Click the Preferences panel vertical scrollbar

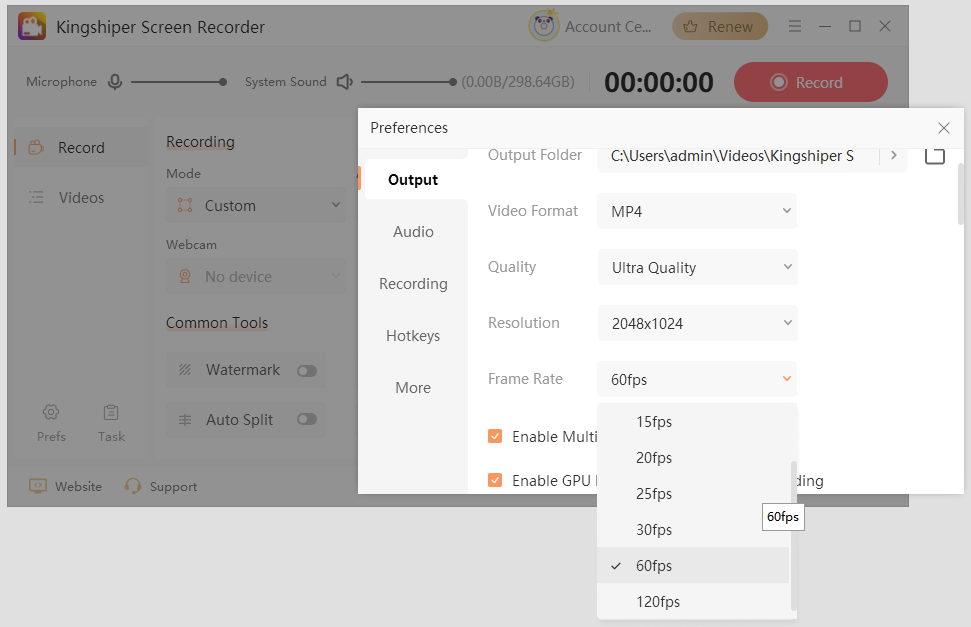(x=960, y=194)
